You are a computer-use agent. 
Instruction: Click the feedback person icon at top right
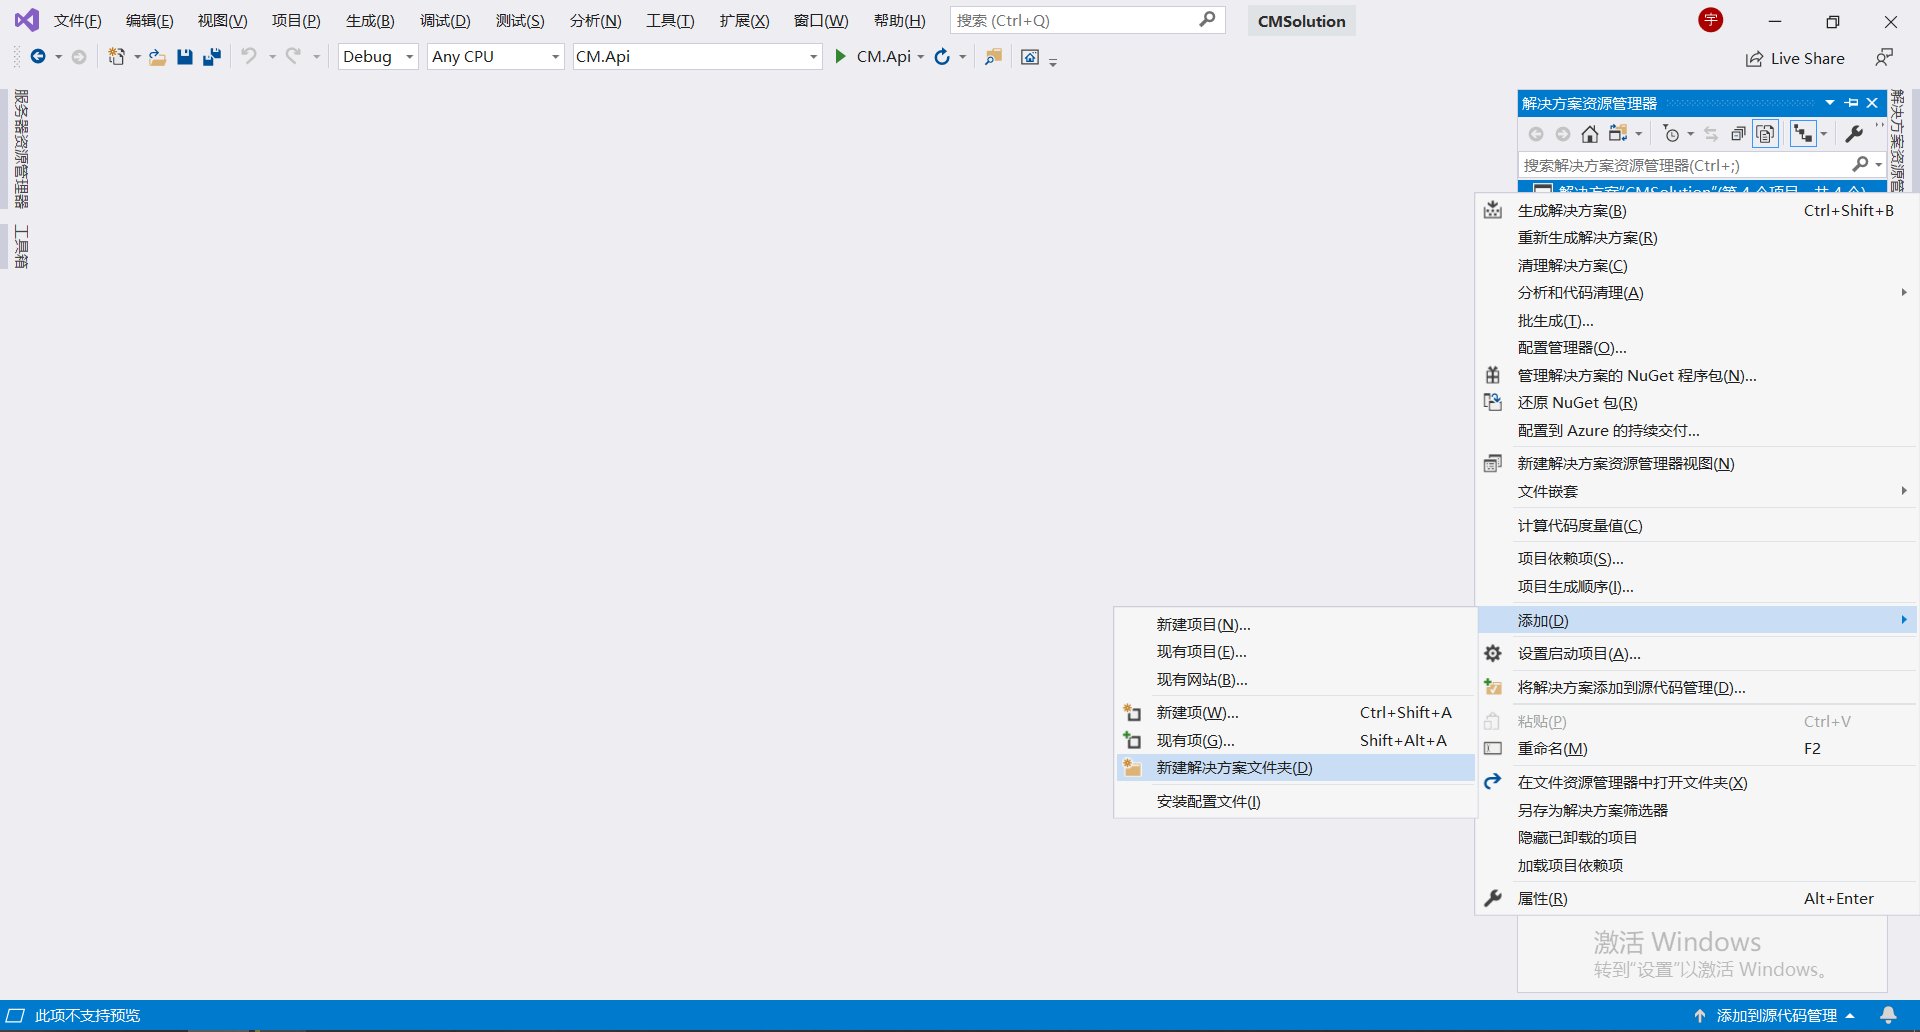(1884, 58)
